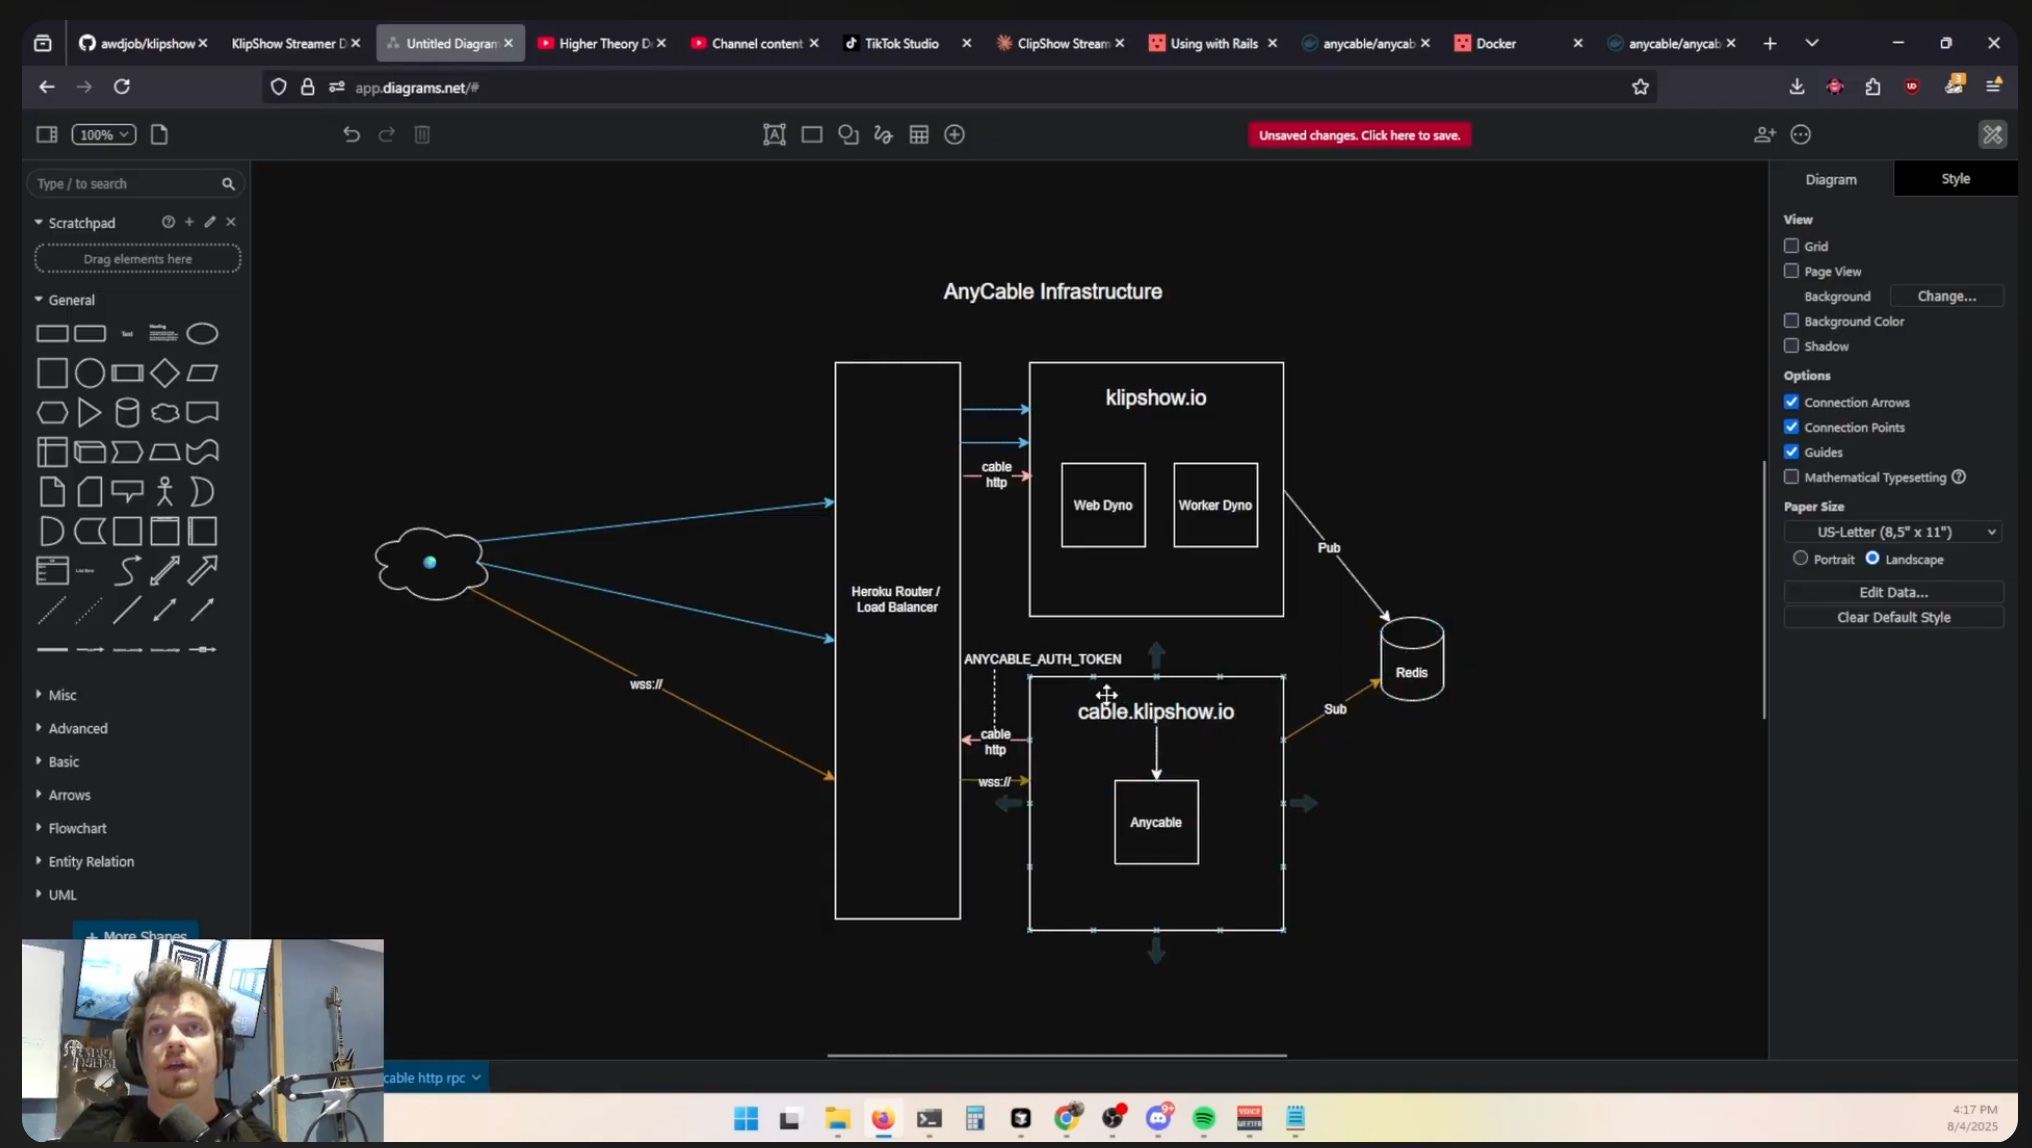Click the Edit Data button

click(x=1893, y=592)
